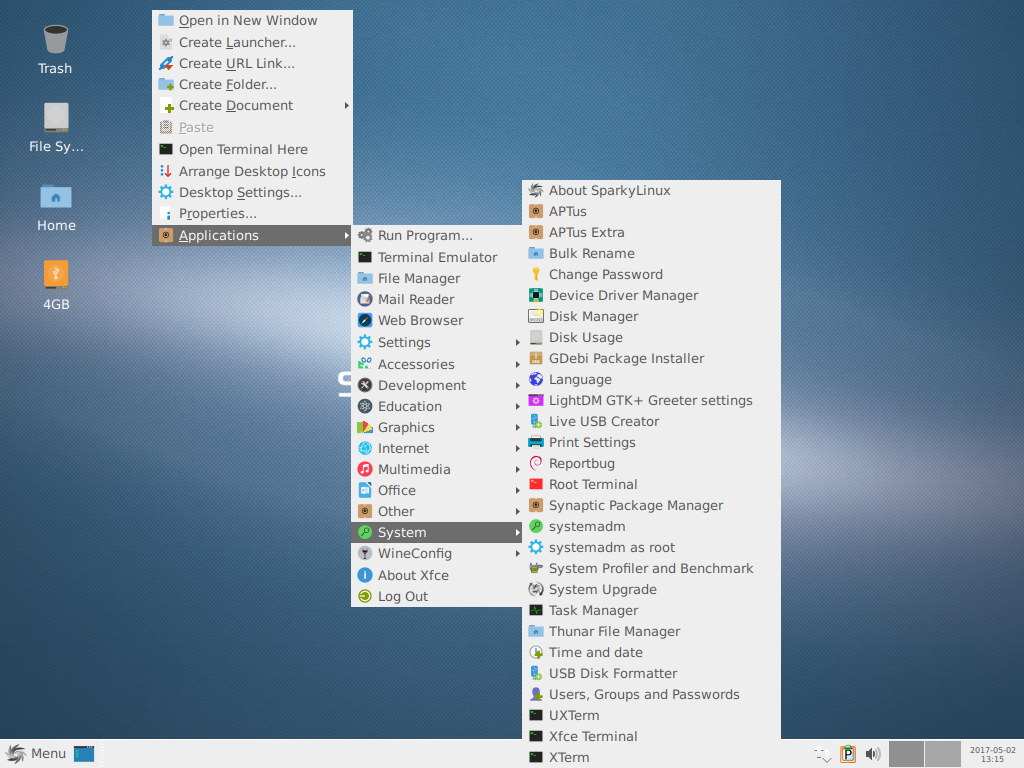Switch to the second workspace in pager
Image resolution: width=1024 pixels, height=768 pixels.
point(942,754)
